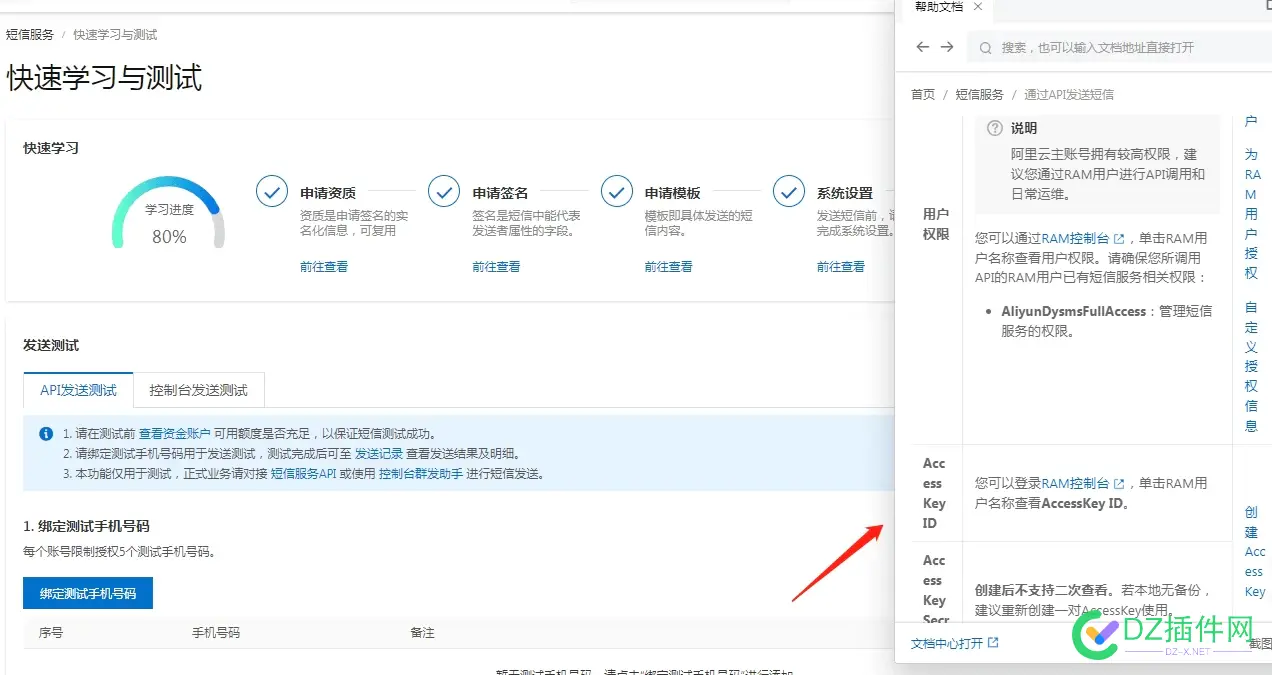The width and height of the screenshot is (1272, 675).
Task: Open 短信服务 breadcrumb in help panel
Action: click(980, 95)
